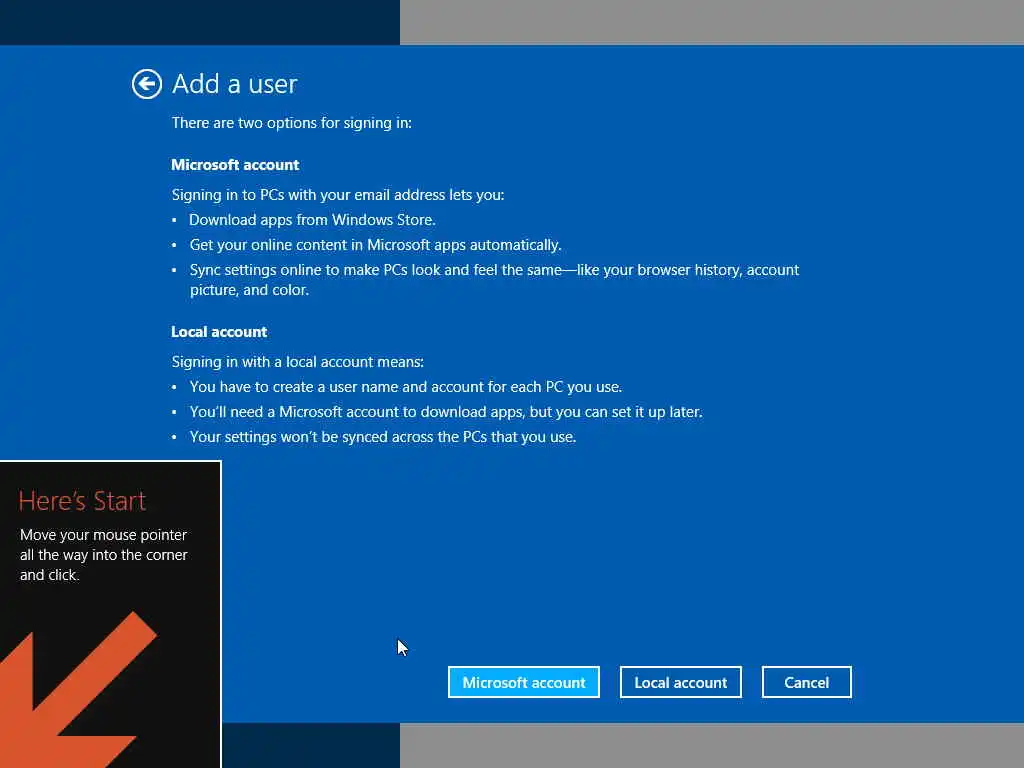Click "Move your mouse pointer" hint text
1024x768 pixels.
(104, 554)
